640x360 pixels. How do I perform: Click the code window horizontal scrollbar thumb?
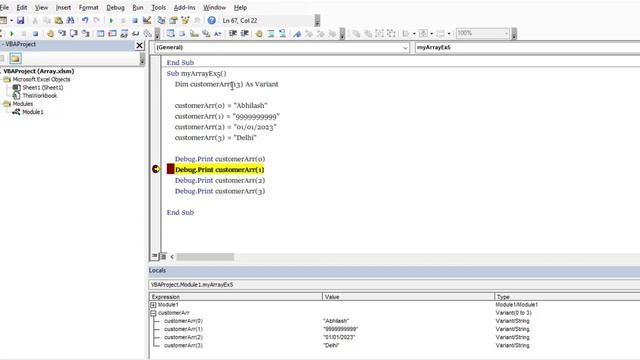(205, 256)
